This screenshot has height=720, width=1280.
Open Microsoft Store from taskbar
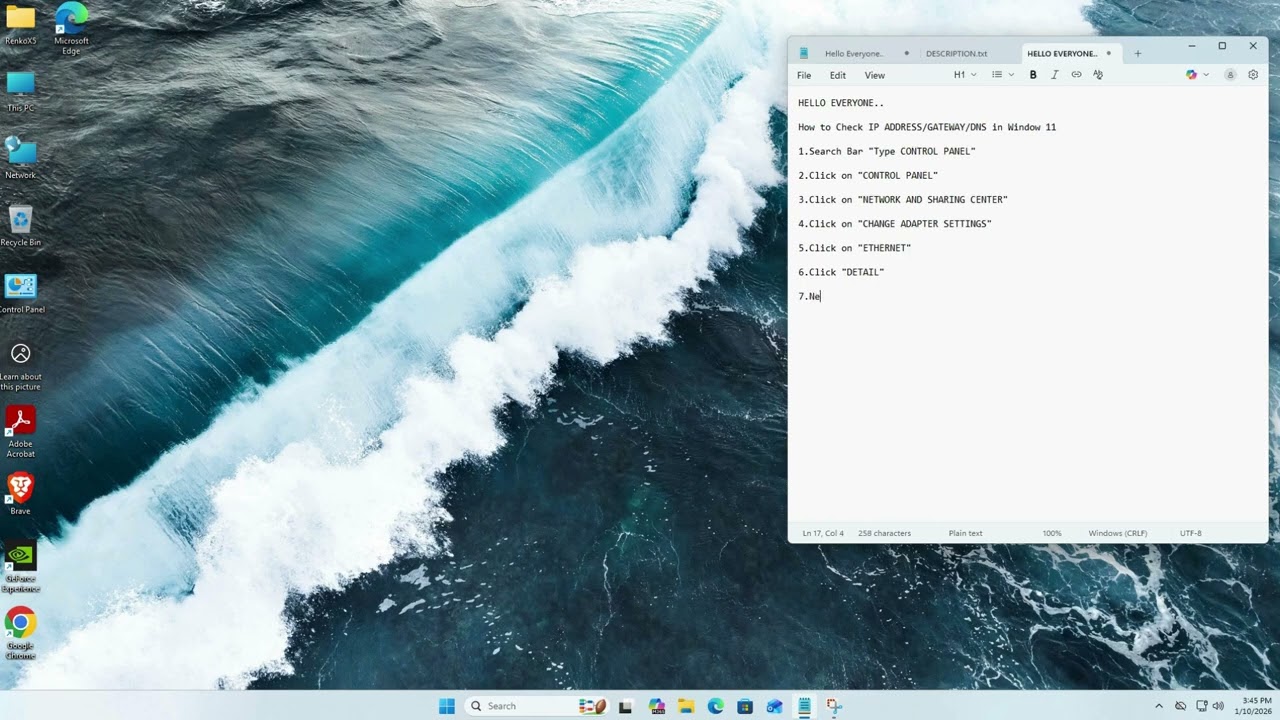[x=745, y=706]
